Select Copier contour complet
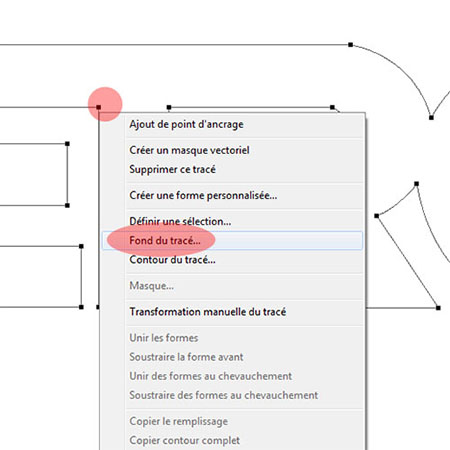Viewport: 450px width, 450px height. [x=232, y=440]
